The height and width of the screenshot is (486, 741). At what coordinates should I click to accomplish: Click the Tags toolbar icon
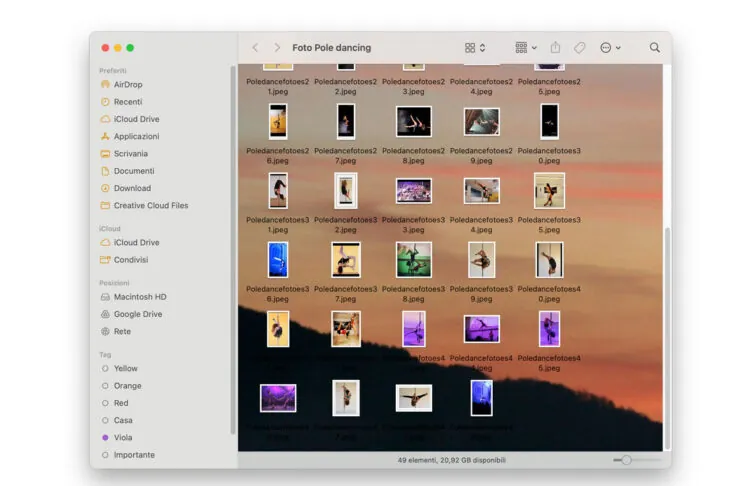[x=580, y=47]
